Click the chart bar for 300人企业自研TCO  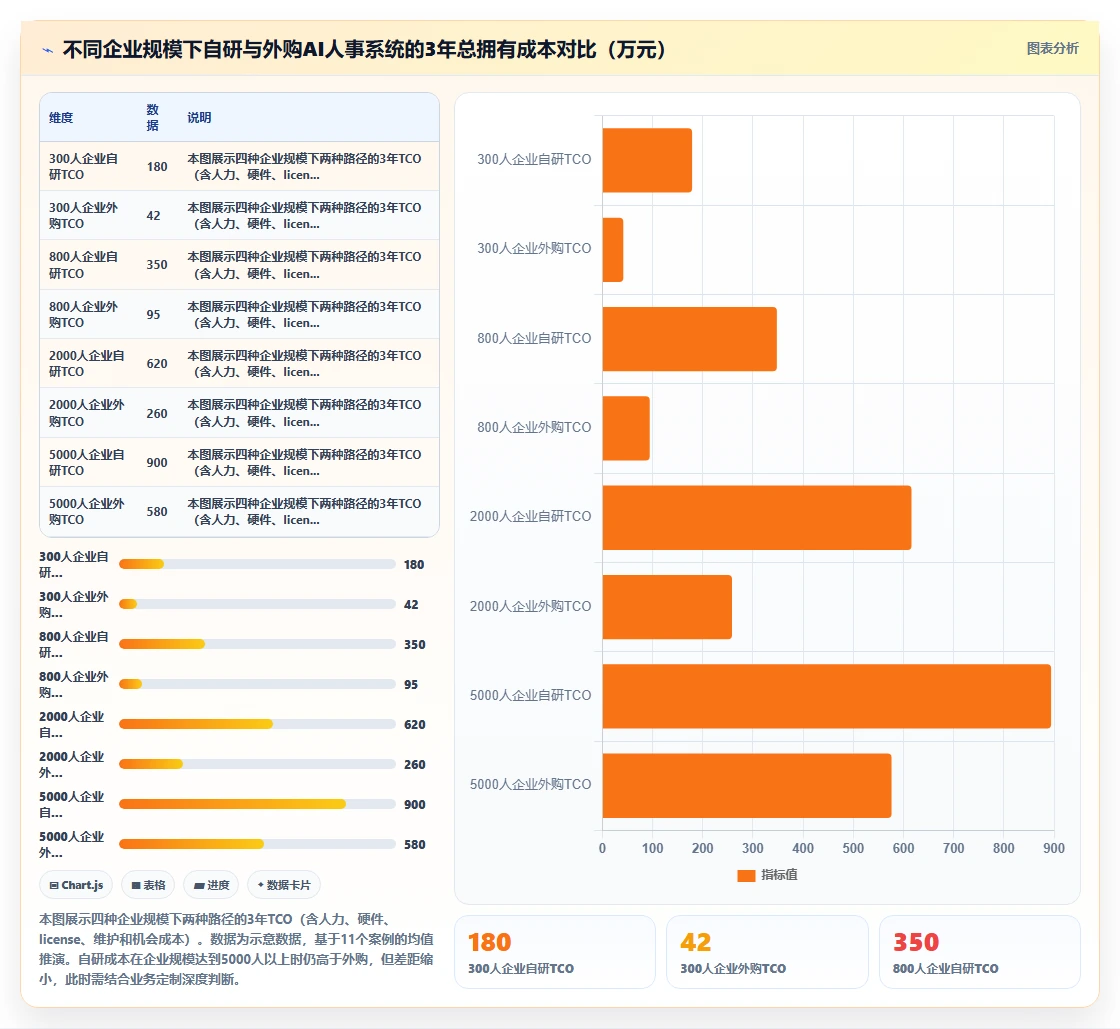point(647,160)
